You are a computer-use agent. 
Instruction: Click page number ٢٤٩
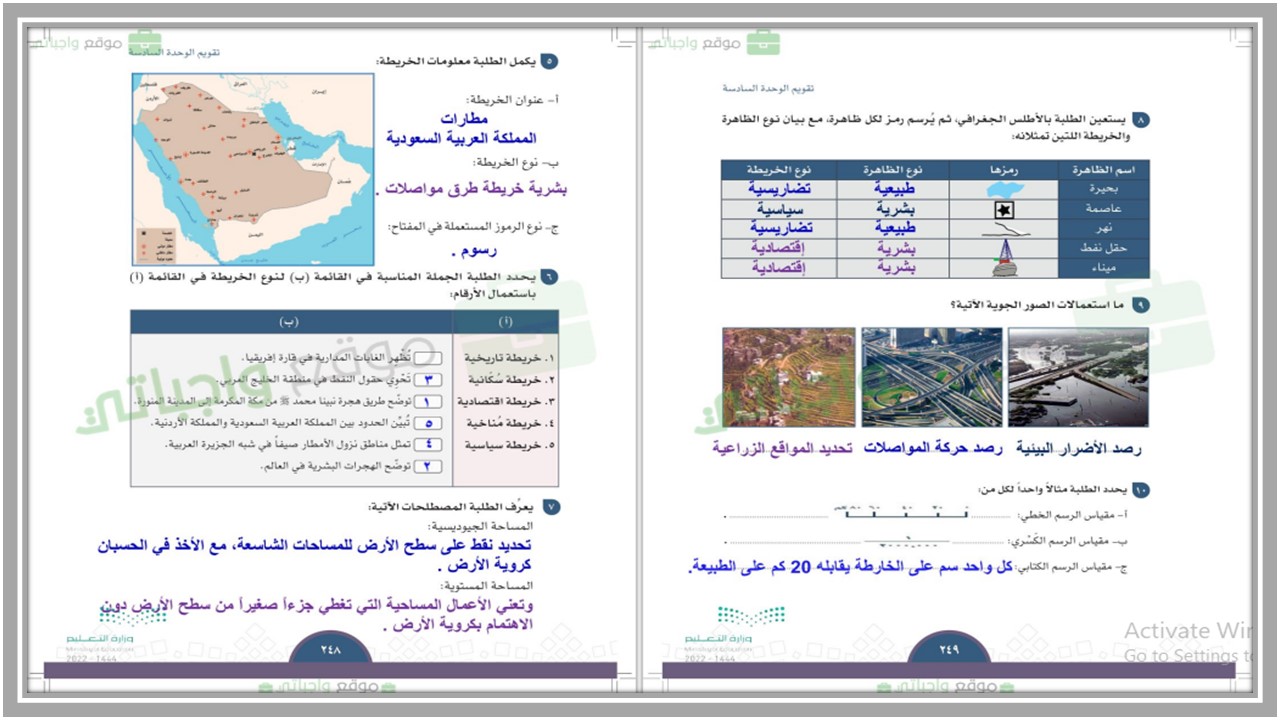coord(949,649)
